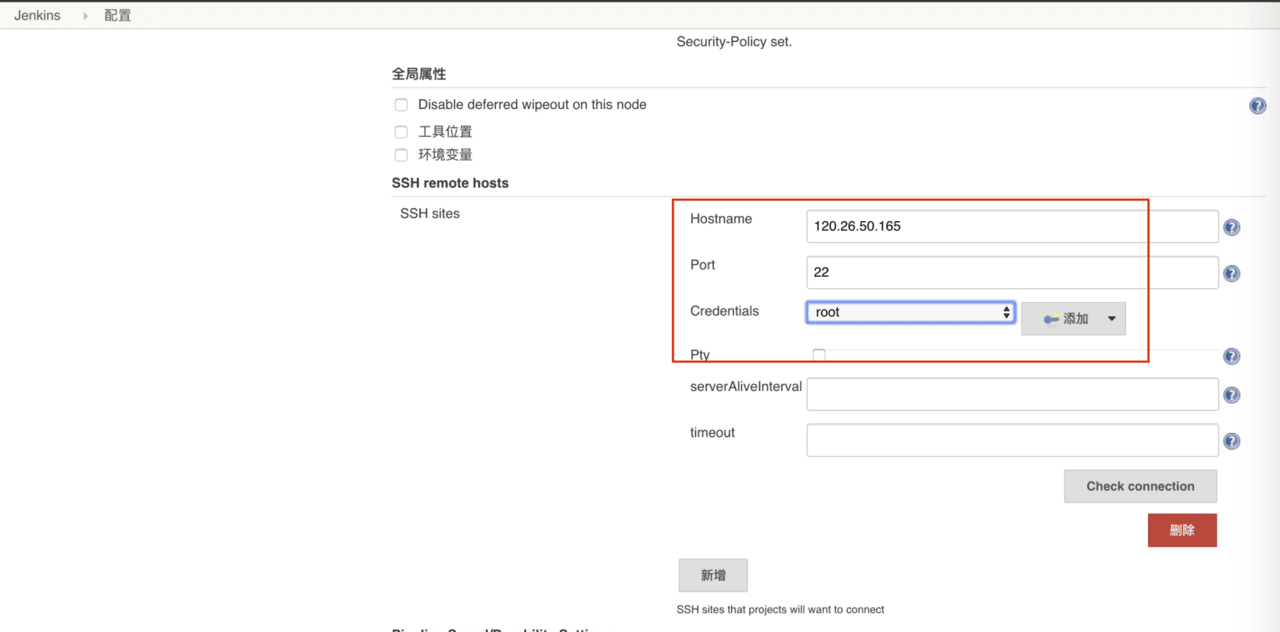This screenshot has height=632, width=1280.
Task: Click the 新增 SSH site button
Action: point(713,575)
